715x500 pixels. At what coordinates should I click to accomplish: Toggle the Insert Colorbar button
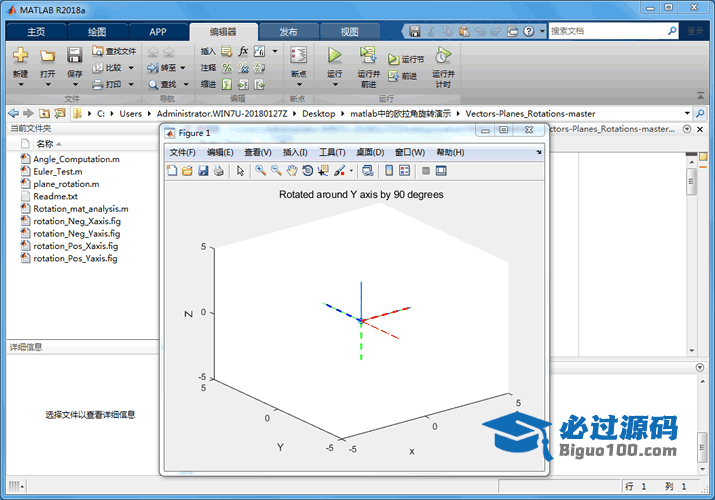(x=390, y=171)
